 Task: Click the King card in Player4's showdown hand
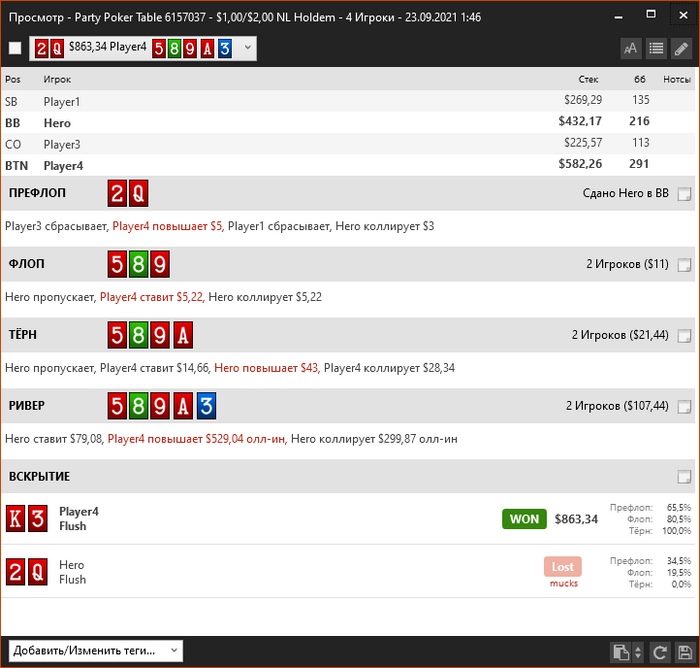(x=15, y=519)
